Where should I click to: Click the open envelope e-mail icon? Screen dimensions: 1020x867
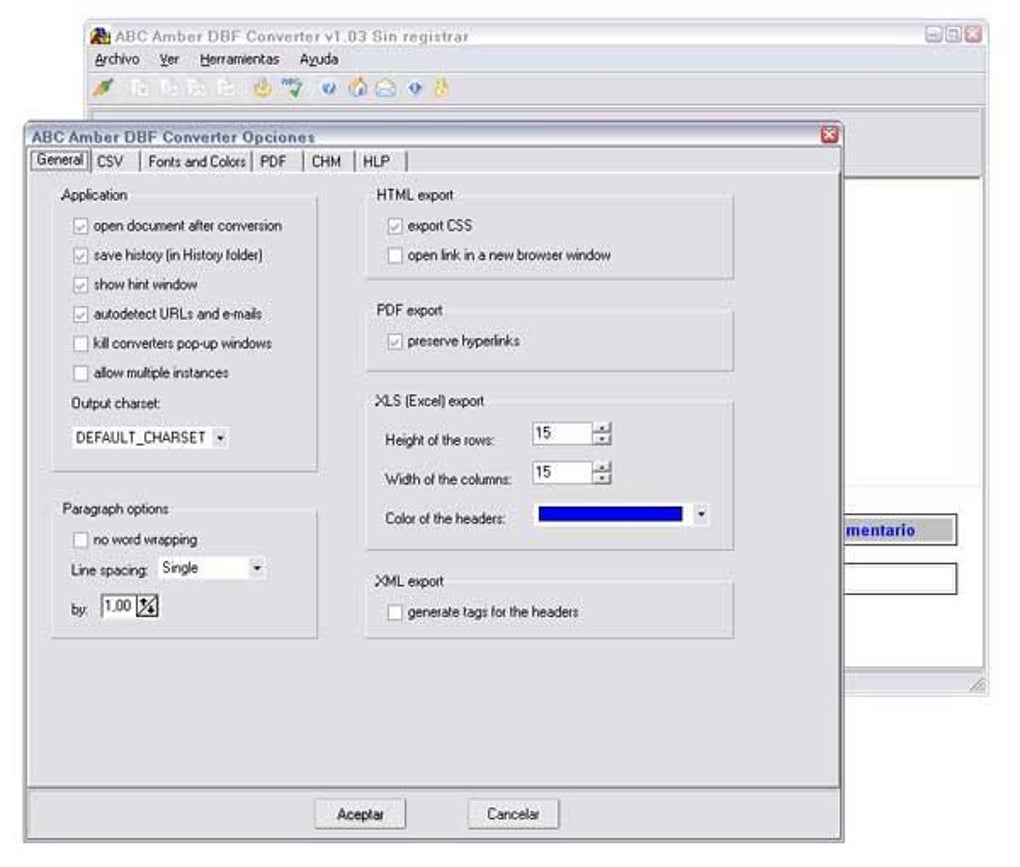[386, 88]
